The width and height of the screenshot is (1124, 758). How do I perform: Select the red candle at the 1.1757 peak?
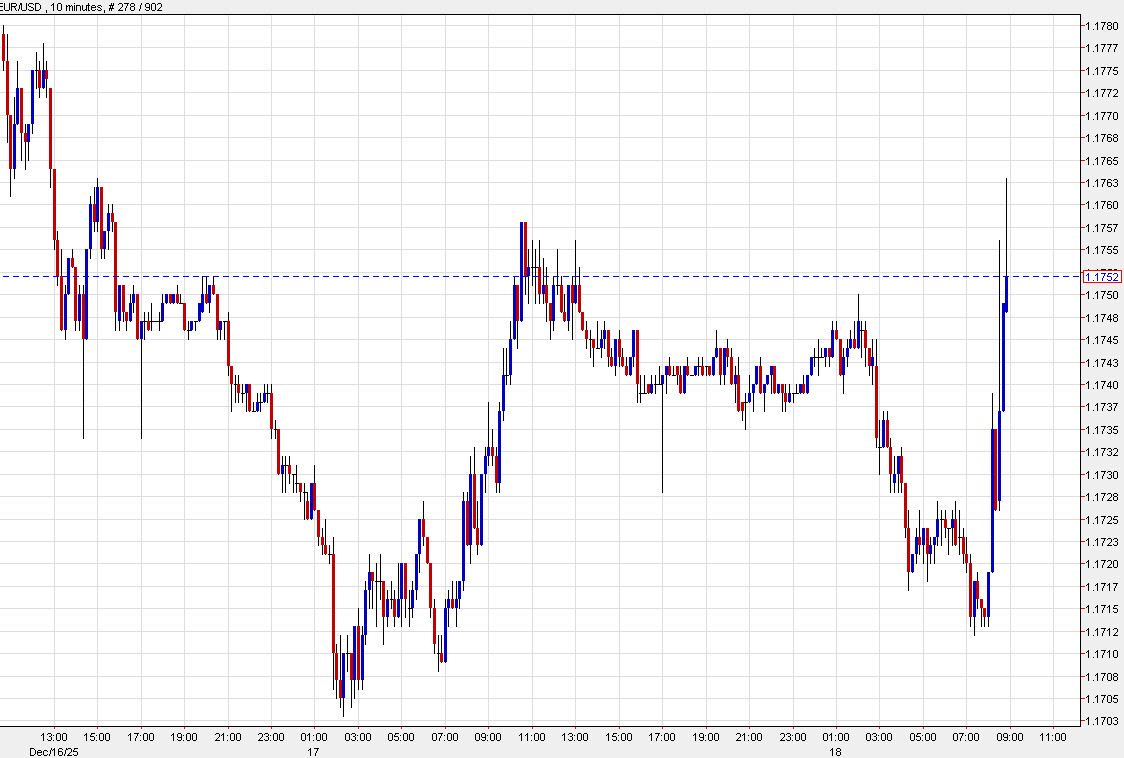[x=523, y=250]
